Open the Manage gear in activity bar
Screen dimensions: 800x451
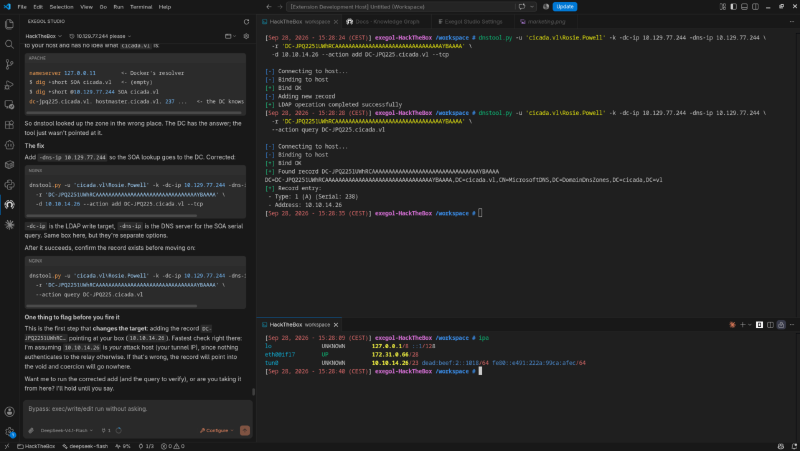point(9,432)
